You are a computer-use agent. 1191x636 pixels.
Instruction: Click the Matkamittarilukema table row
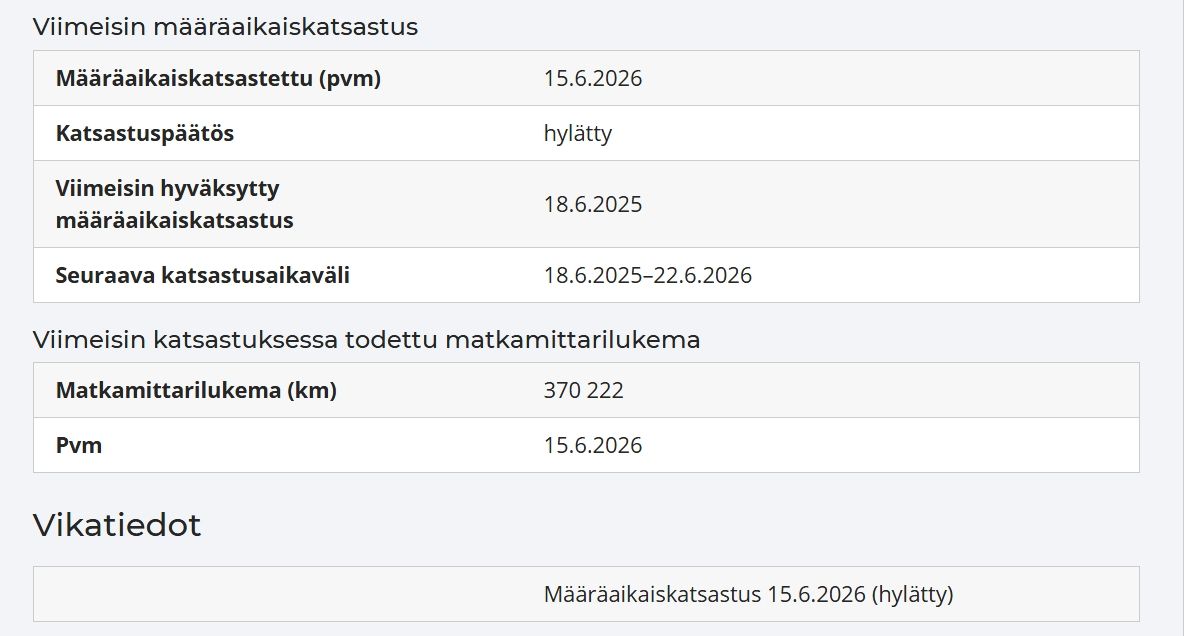pos(586,391)
